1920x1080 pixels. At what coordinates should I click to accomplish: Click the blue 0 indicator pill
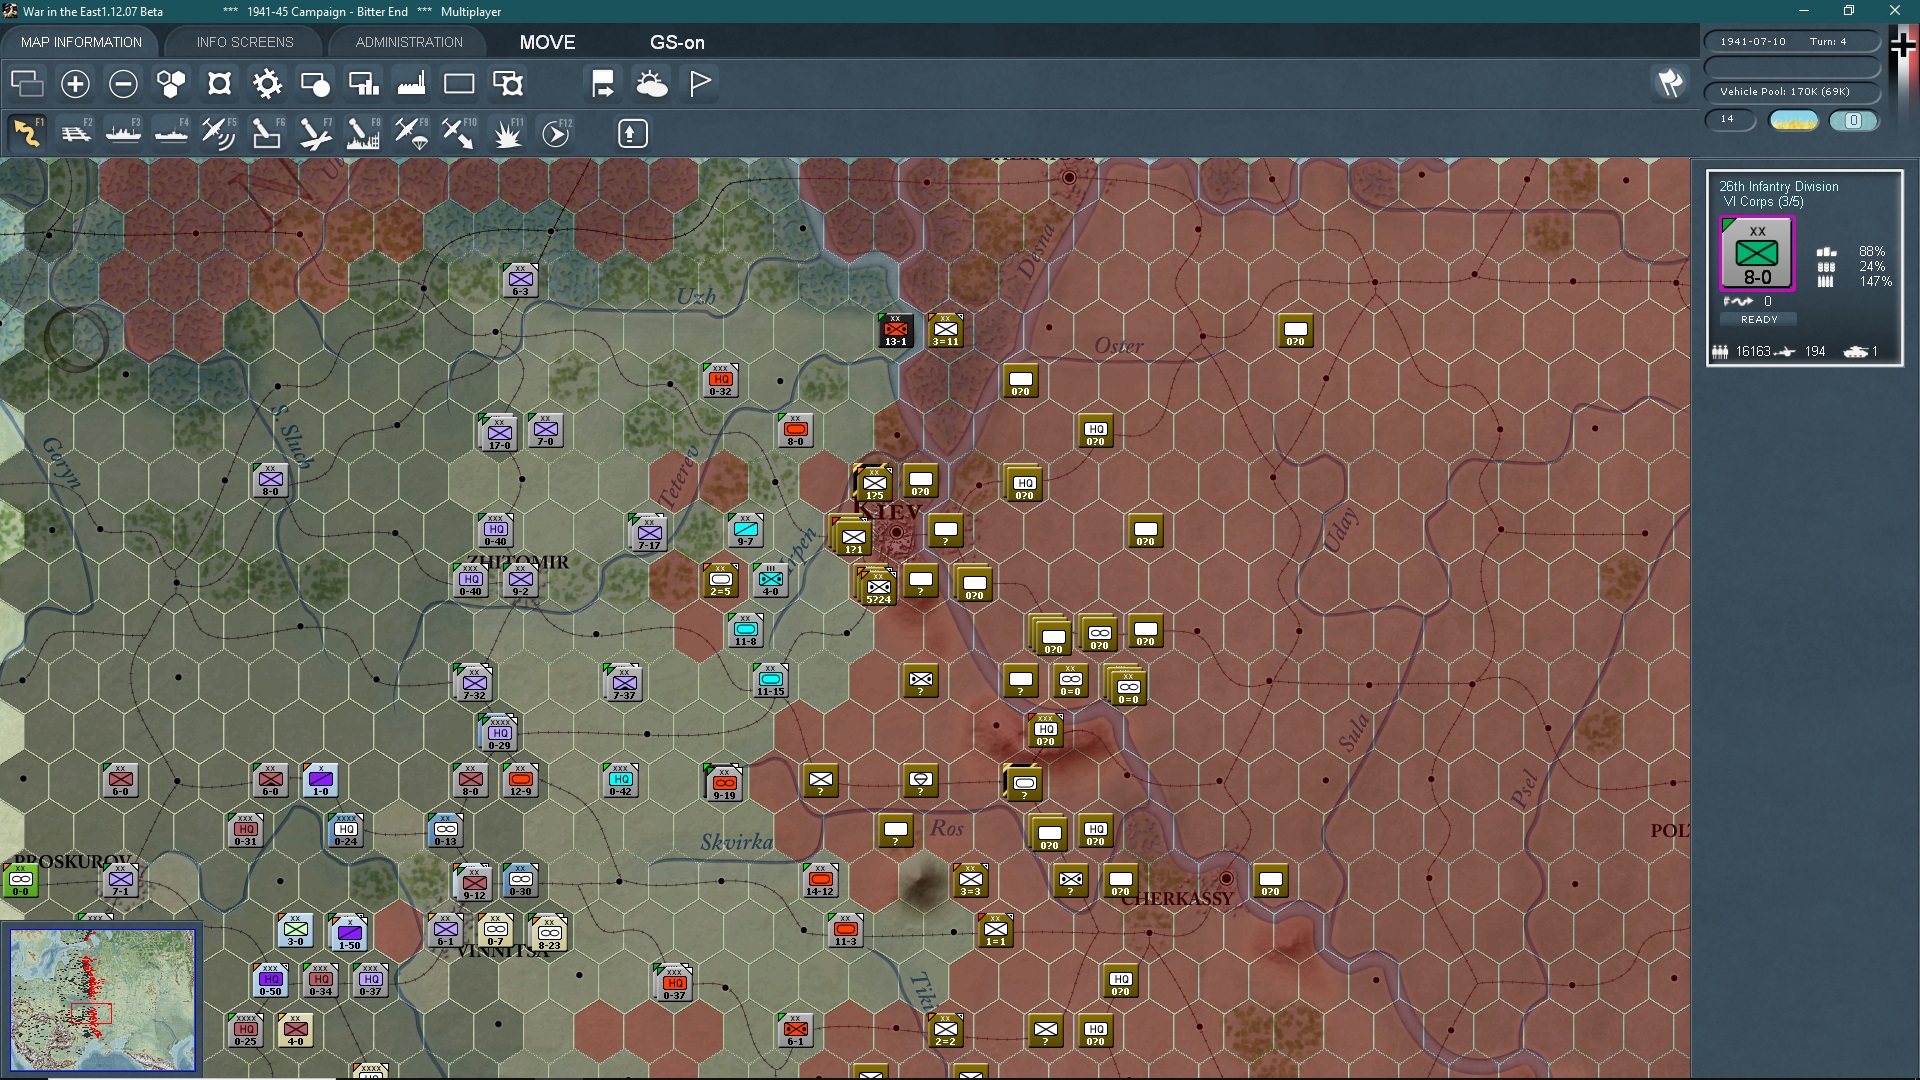(1853, 121)
